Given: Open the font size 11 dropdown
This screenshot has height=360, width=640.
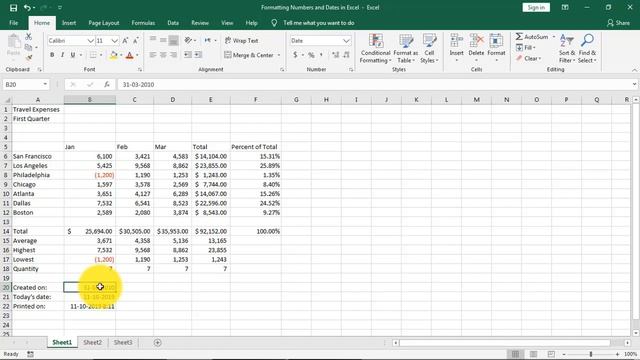Looking at the screenshot, I should point(114,40).
